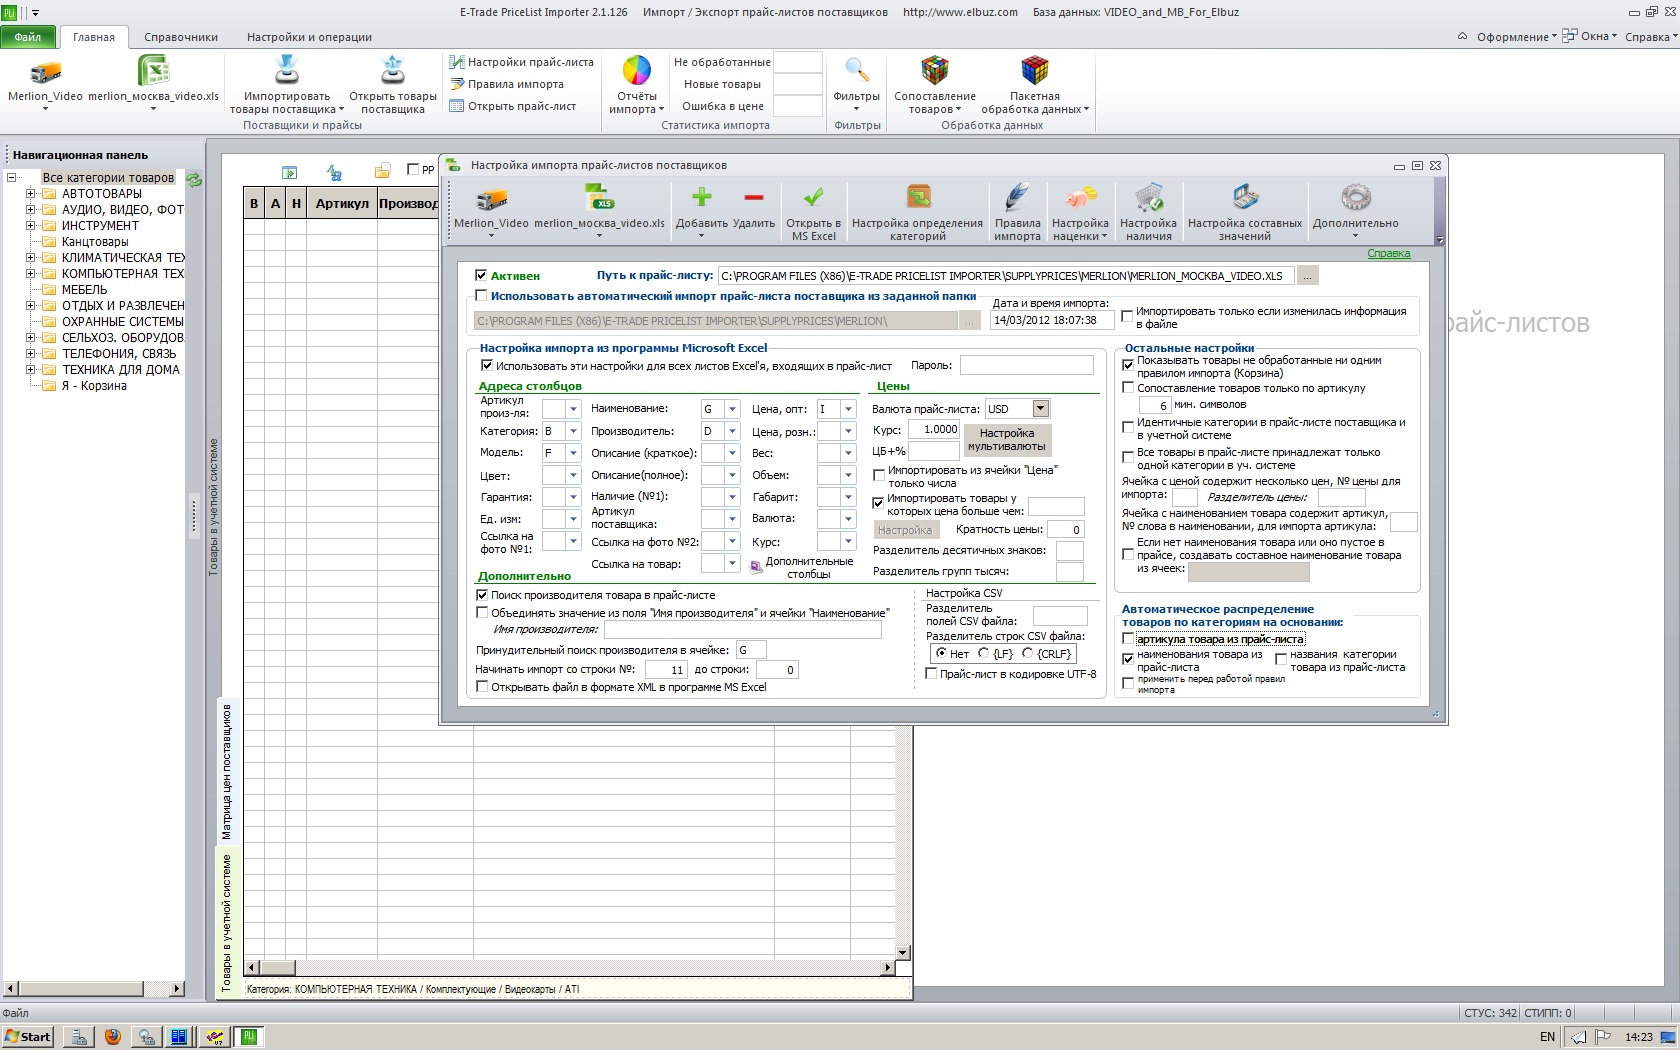Open the Файл menu tab

(28, 37)
